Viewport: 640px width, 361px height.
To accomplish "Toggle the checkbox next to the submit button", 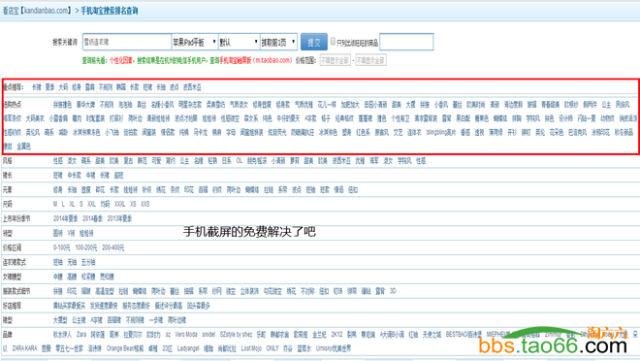I will (333, 41).
